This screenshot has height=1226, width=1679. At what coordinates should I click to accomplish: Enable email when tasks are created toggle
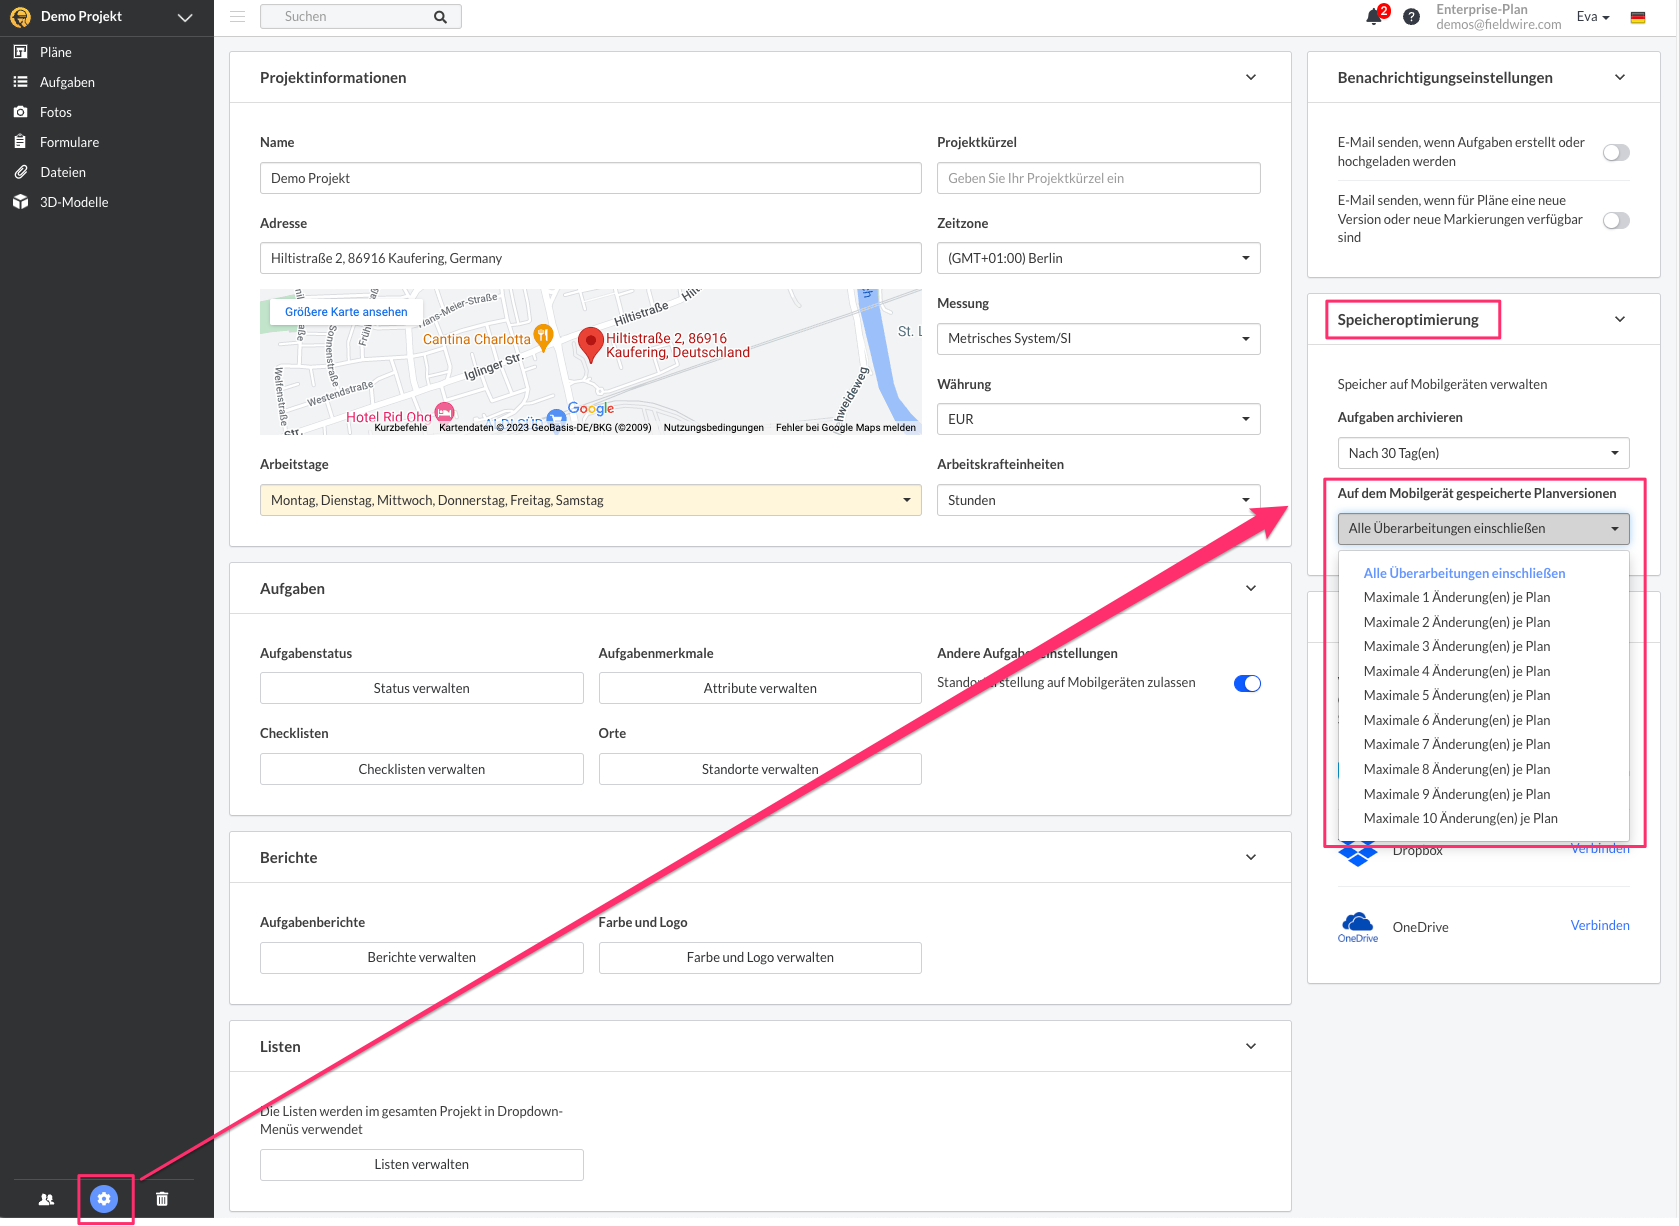point(1616,152)
